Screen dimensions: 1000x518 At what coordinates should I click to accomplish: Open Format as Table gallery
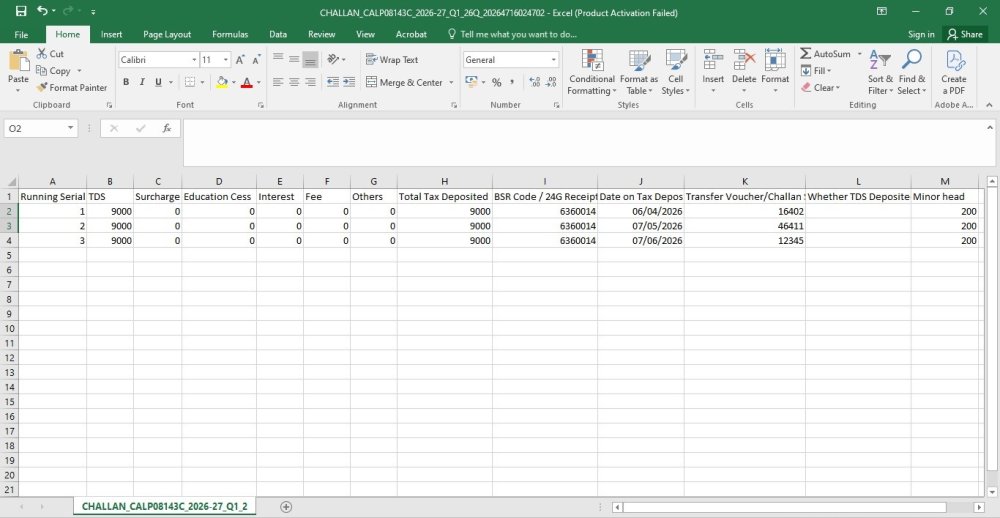[x=638, y=73]
